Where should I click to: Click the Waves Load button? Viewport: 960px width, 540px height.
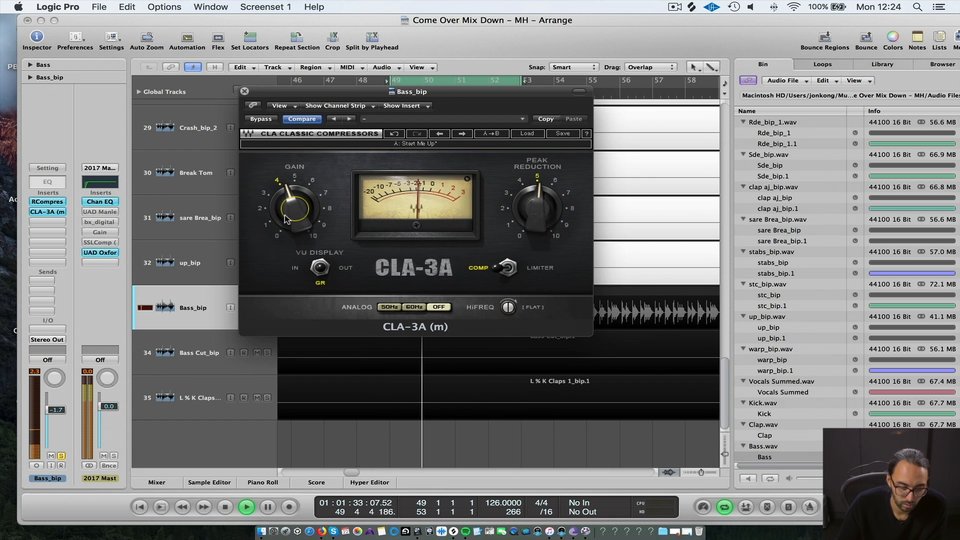(527, 133)
